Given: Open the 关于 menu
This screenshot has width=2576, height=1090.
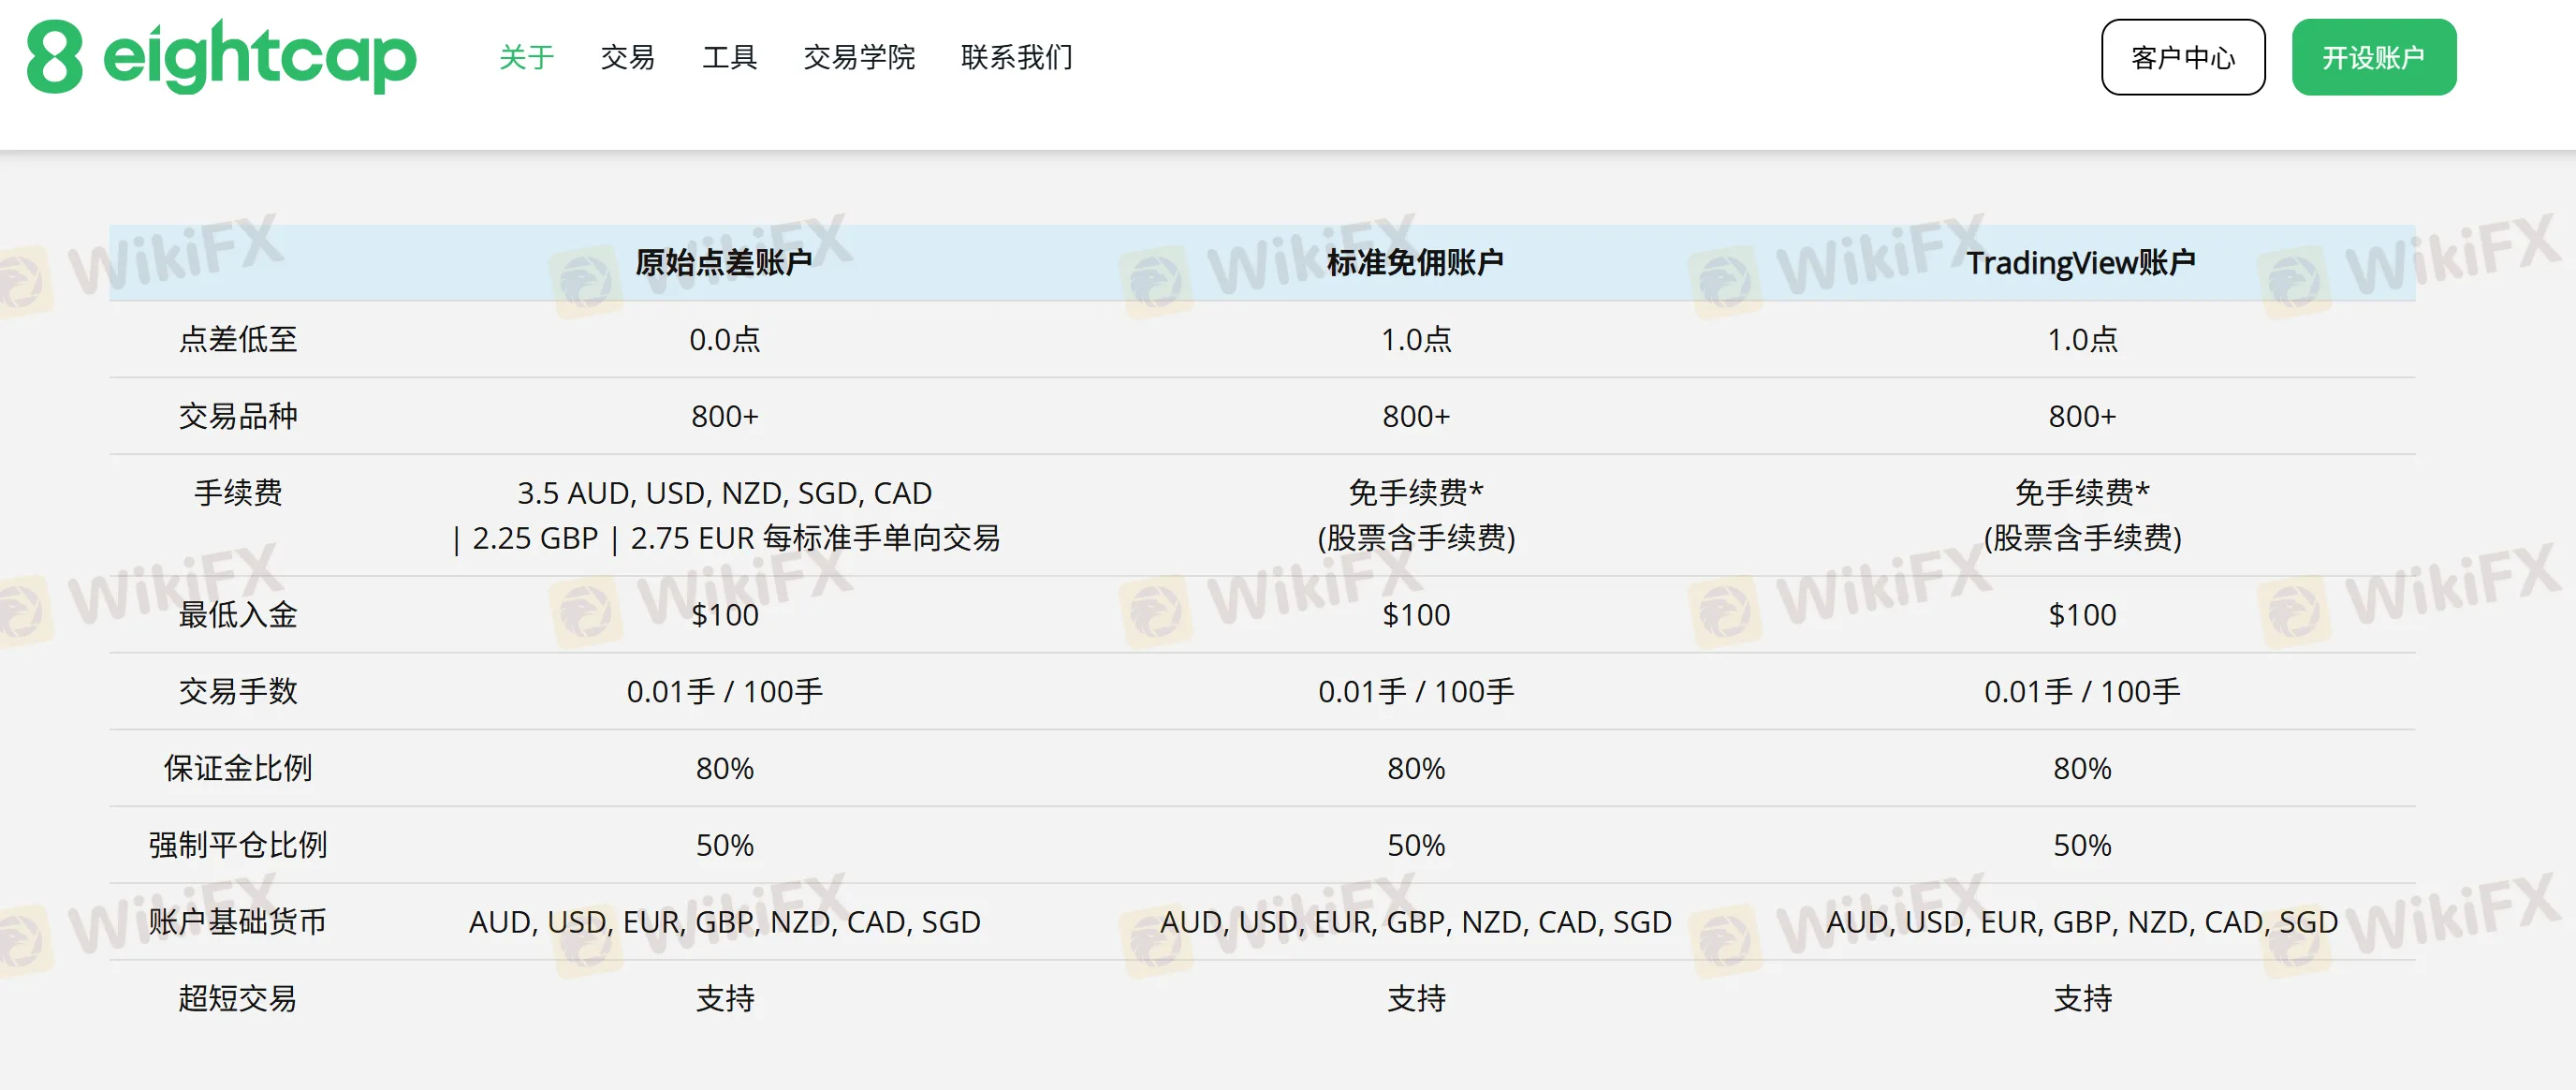Looking at the screenshot, I should [x=526, y=57].
